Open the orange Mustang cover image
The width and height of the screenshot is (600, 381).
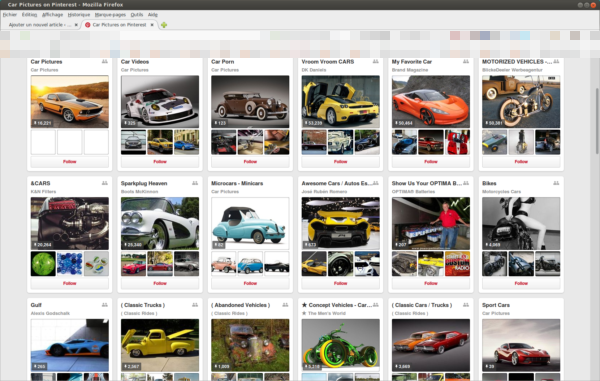[x=70, y=102]
